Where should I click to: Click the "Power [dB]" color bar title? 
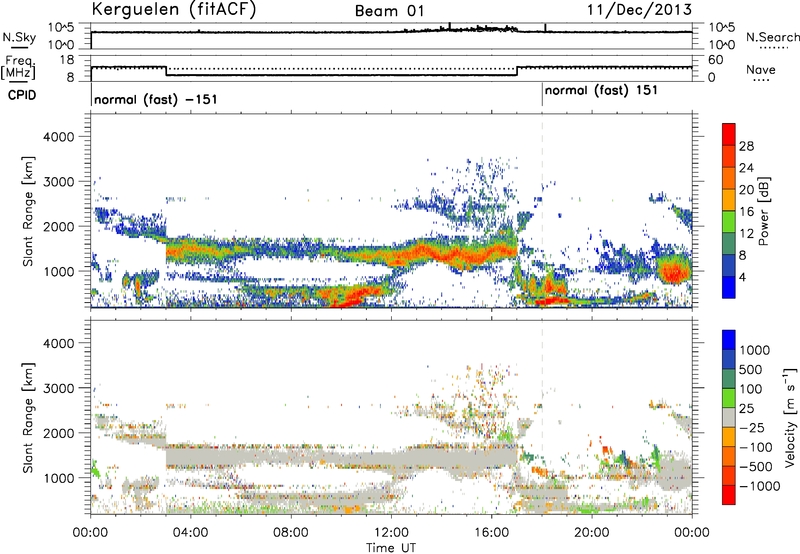pyautogui.click(x=763, y=211)
